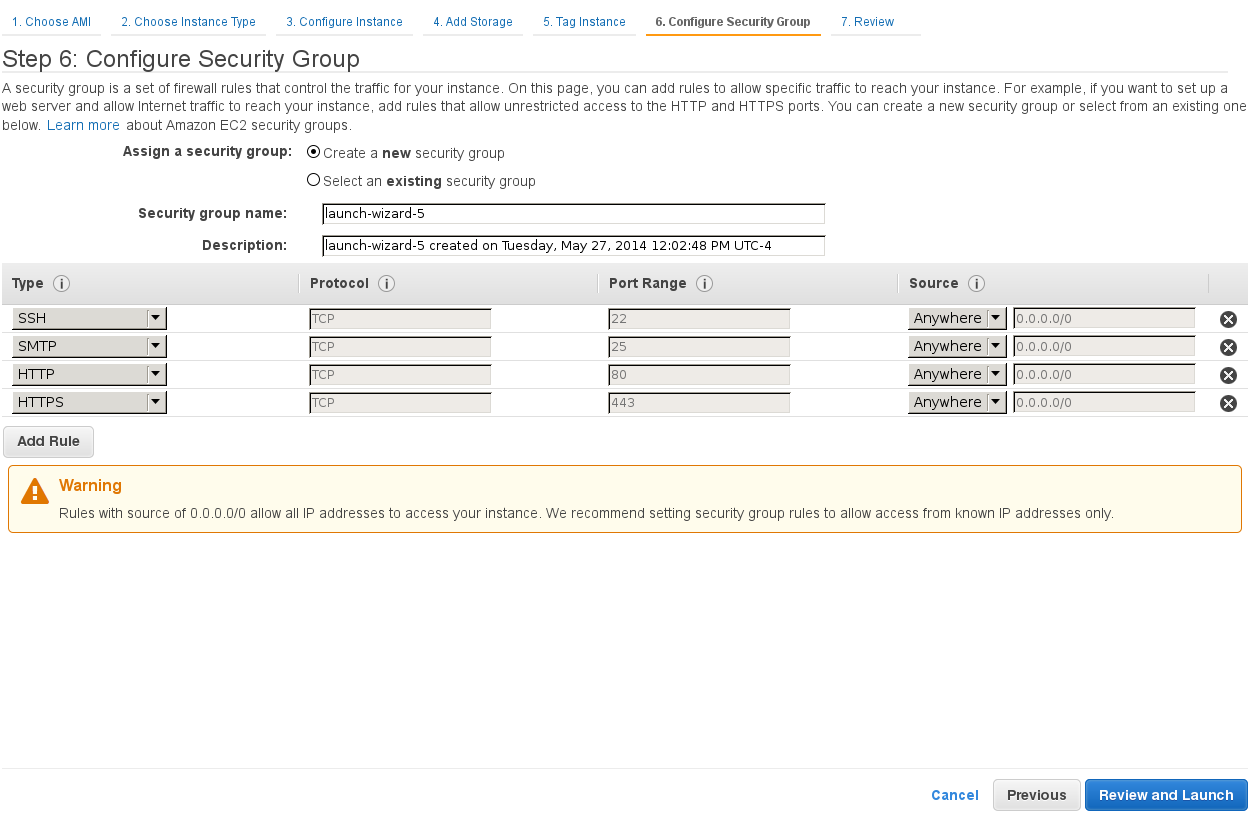The width and height of the screenshot is (1258, 821).
Task: Choose 'Select an existing security group' option
Action: click(x=314, y=180)
